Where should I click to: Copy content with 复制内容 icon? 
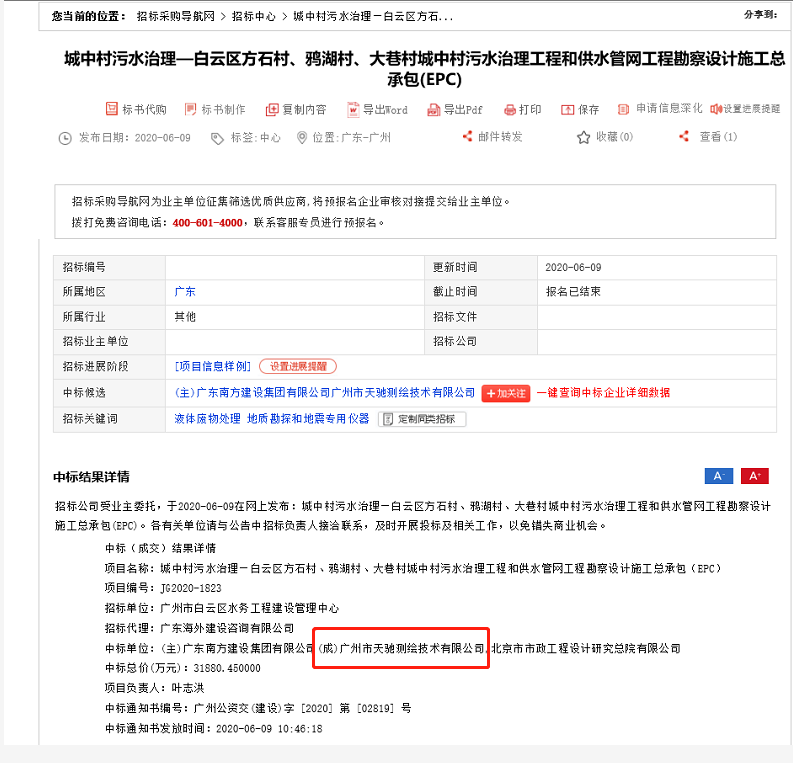[x=272, y=109]
